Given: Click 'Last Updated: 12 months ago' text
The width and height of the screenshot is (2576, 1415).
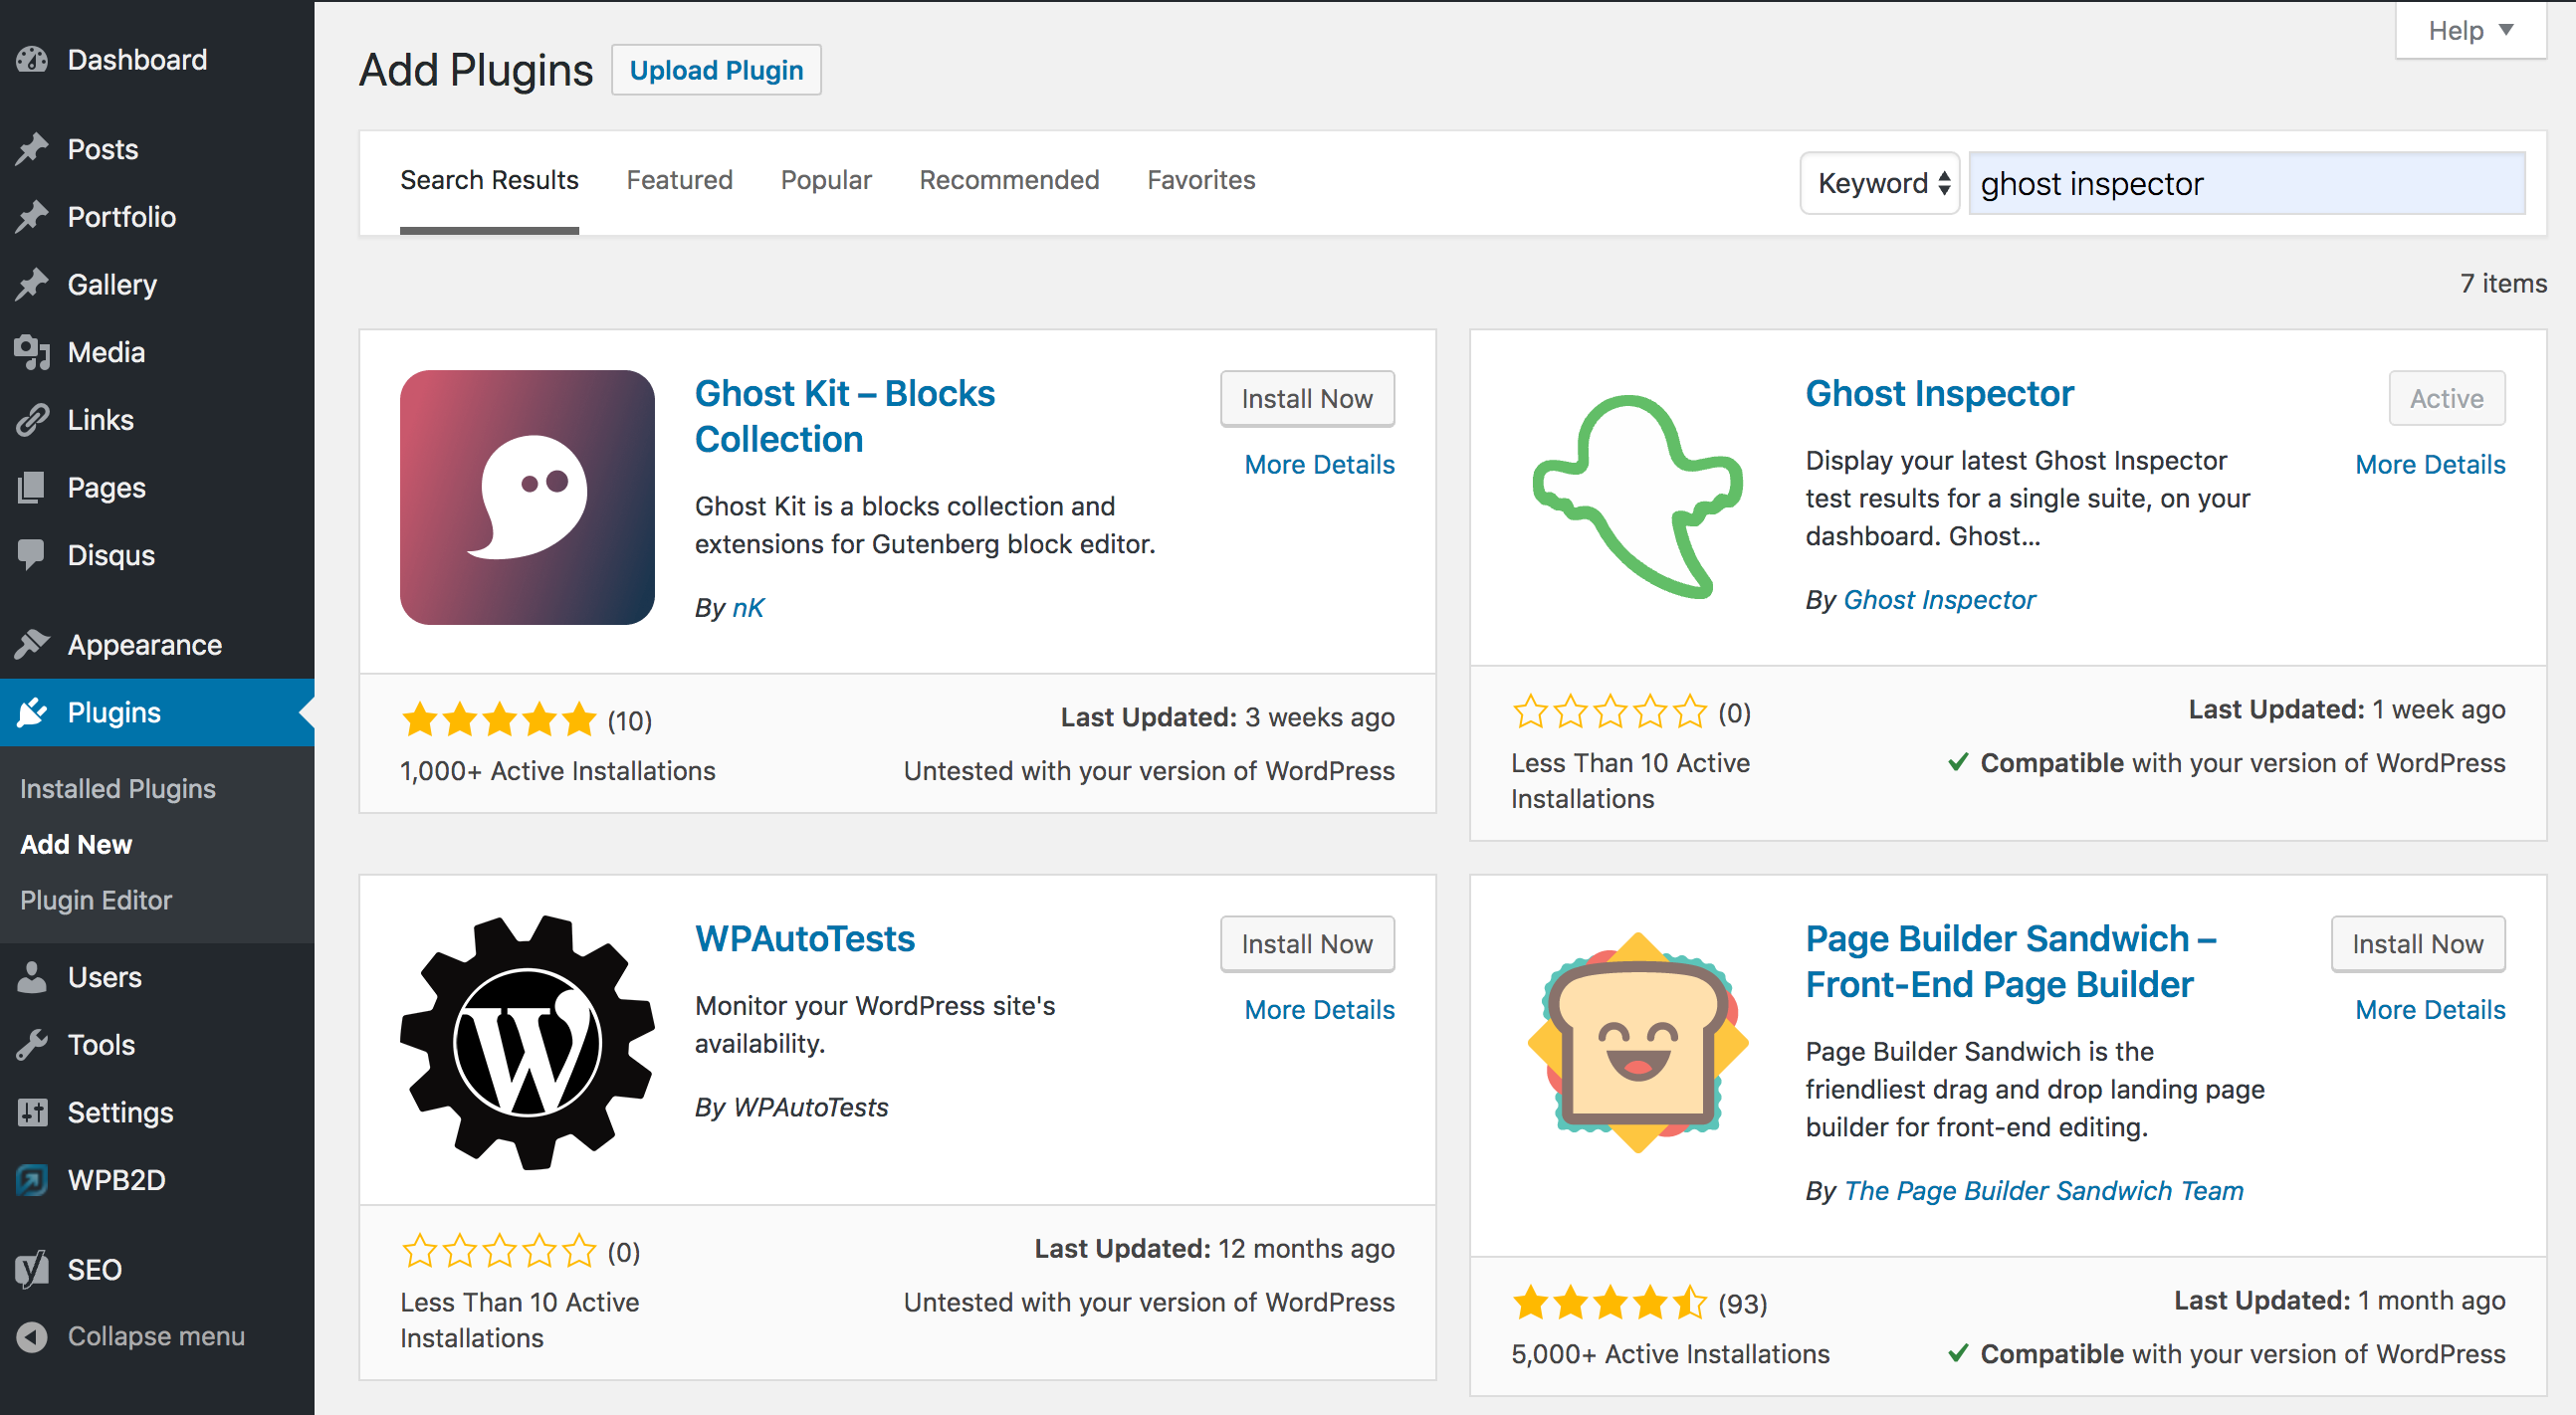Looking at the screenshot, I should 1214,1249.
